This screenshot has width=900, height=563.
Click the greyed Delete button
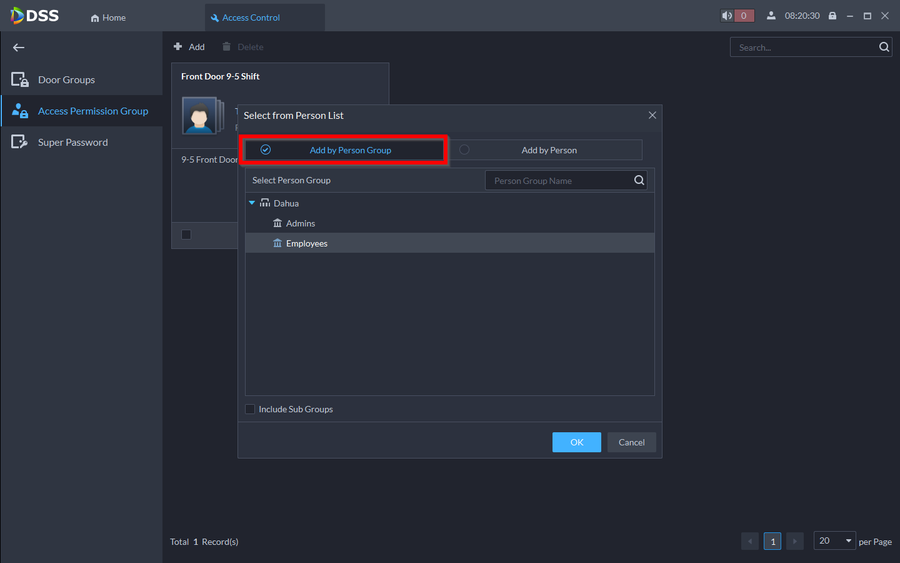pyautogui.click(x=243, y=46)
